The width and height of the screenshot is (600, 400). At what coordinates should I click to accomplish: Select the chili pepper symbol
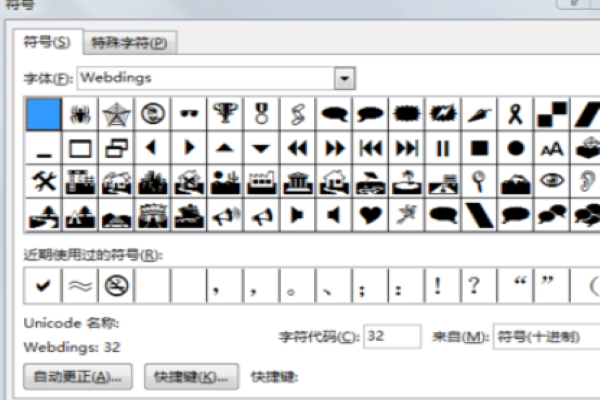coord(479,114)
